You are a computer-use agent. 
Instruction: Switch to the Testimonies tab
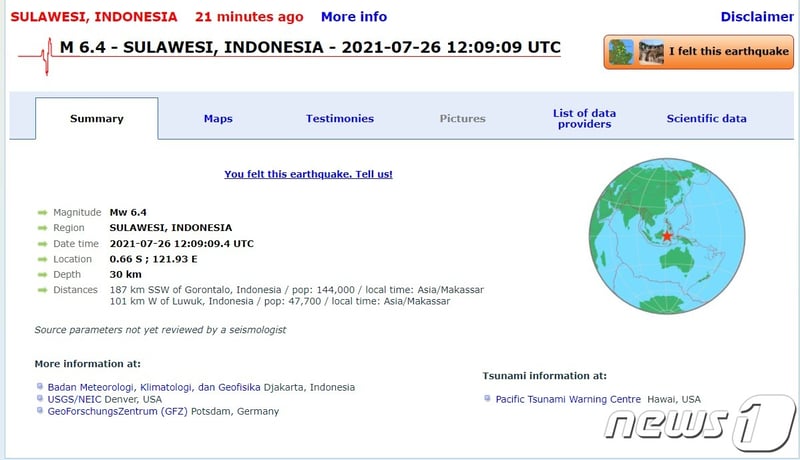coord(340,119)
